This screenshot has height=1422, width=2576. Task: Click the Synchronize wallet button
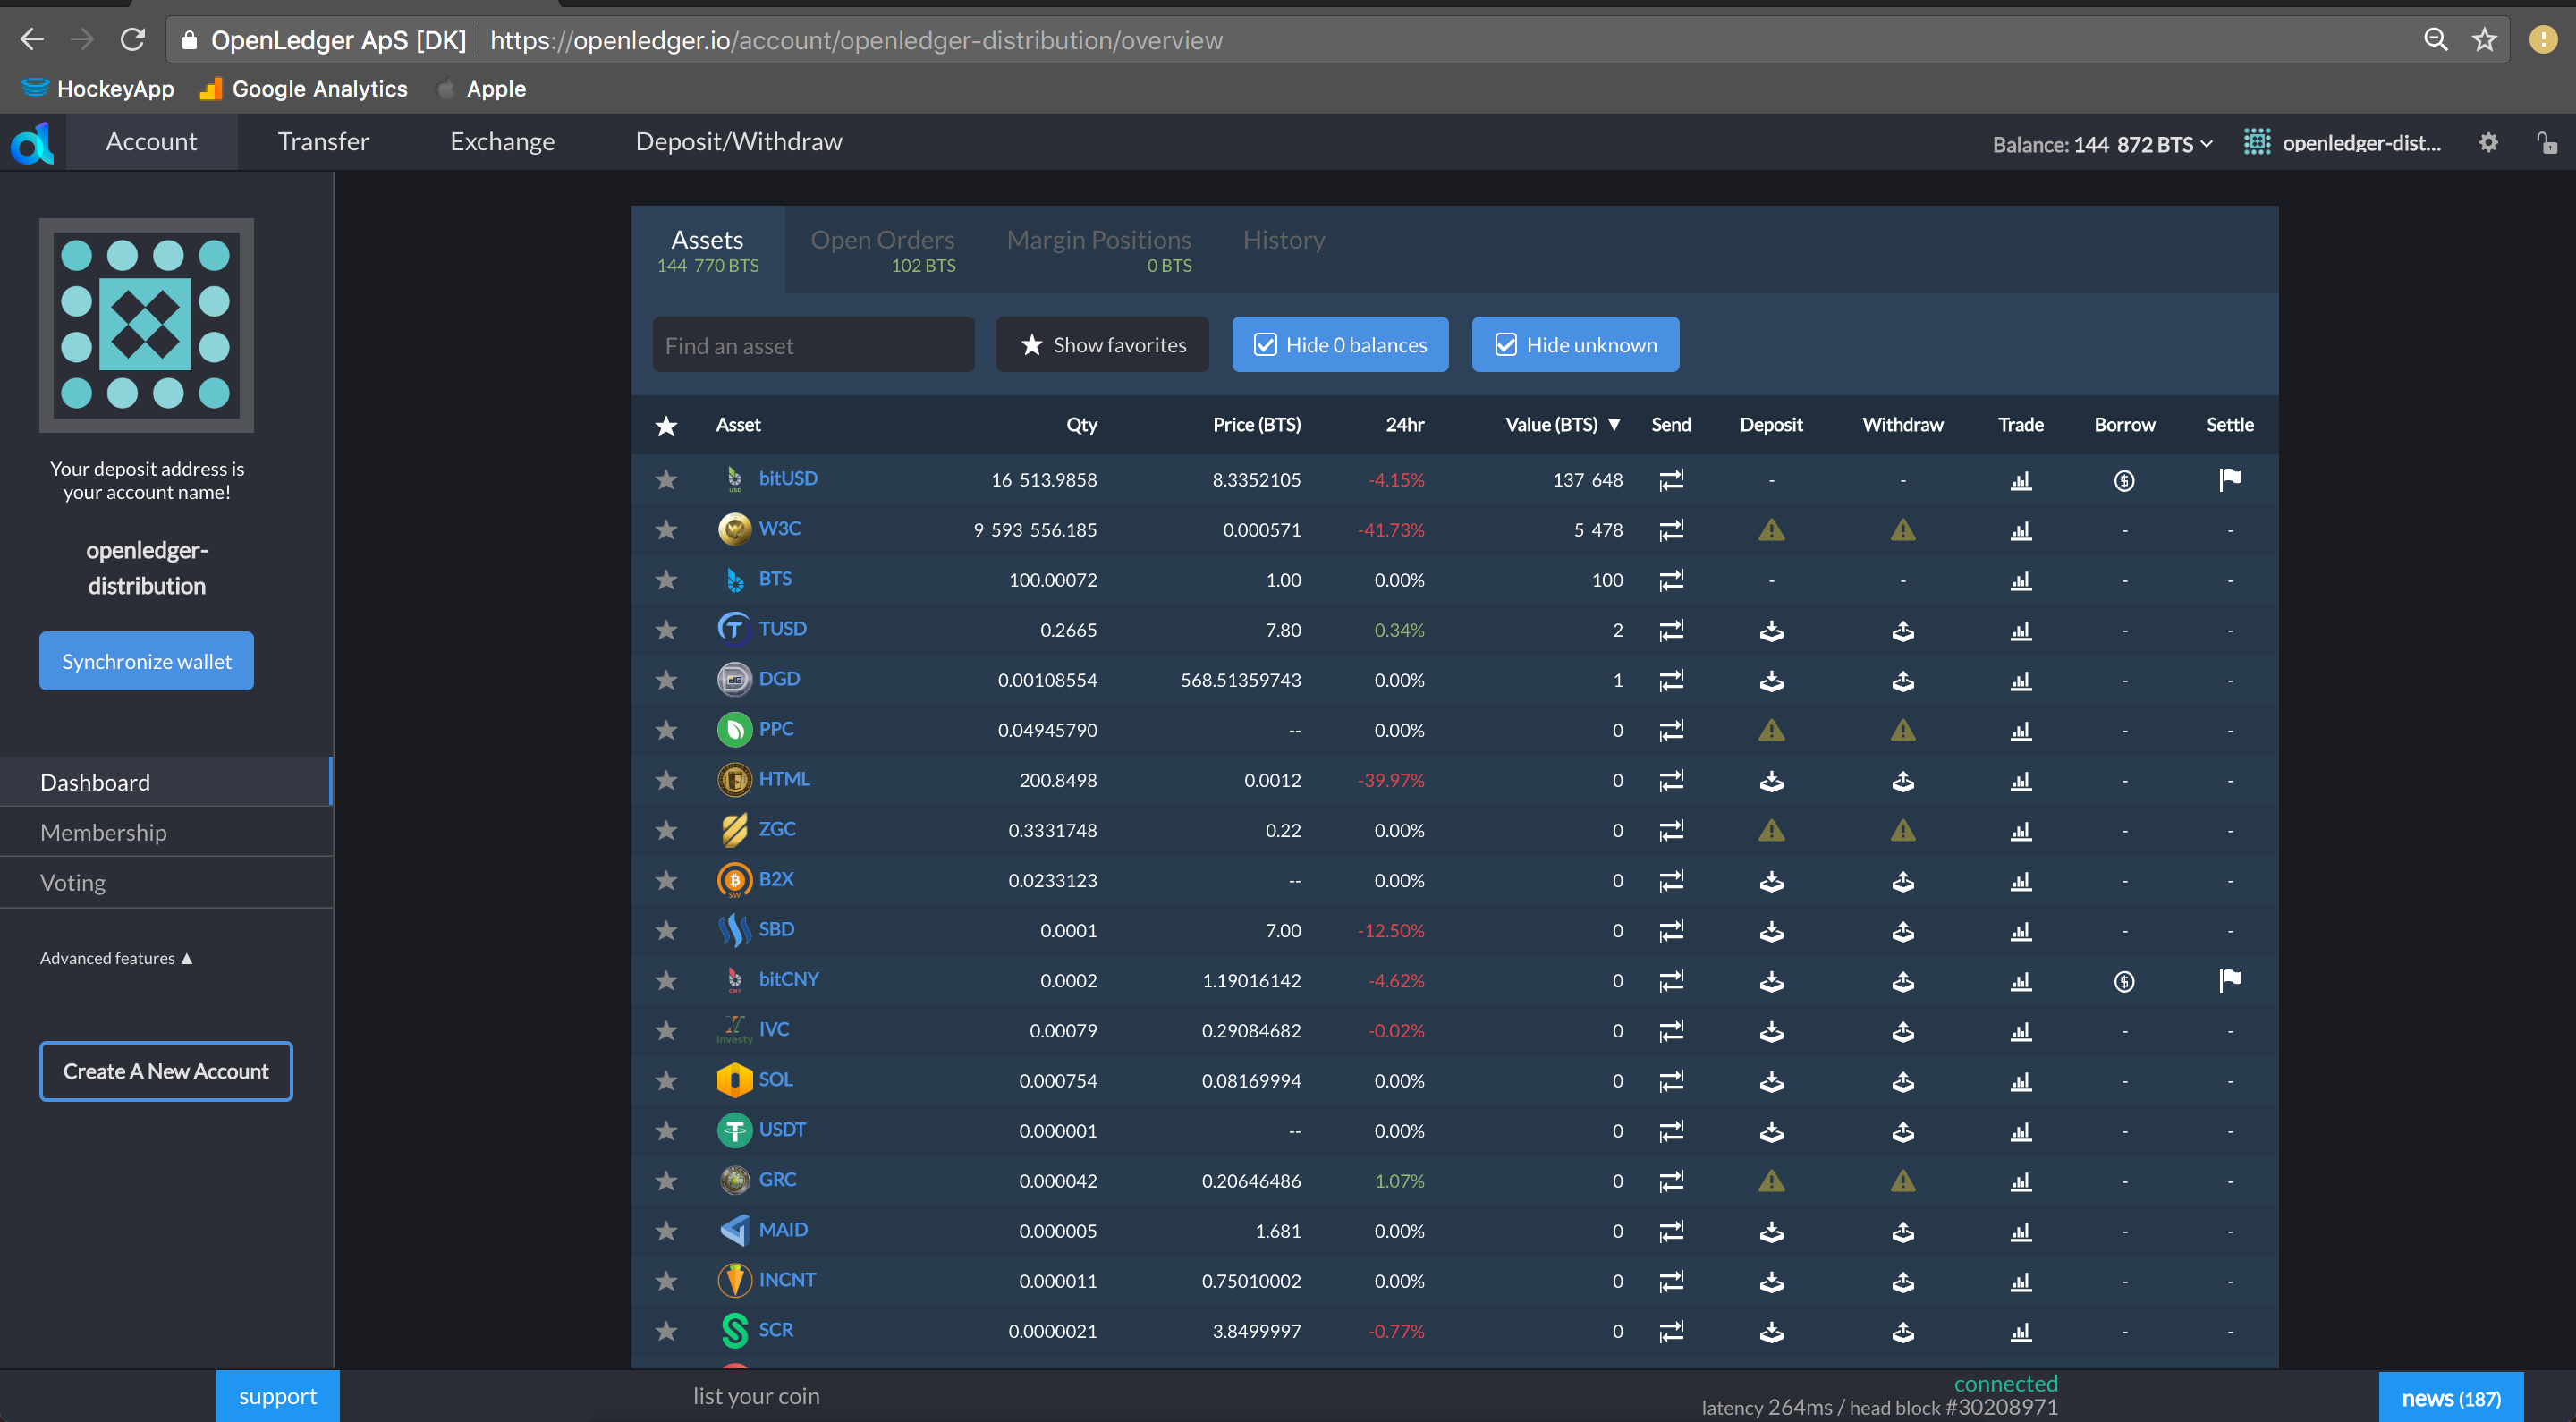[146, 661]
